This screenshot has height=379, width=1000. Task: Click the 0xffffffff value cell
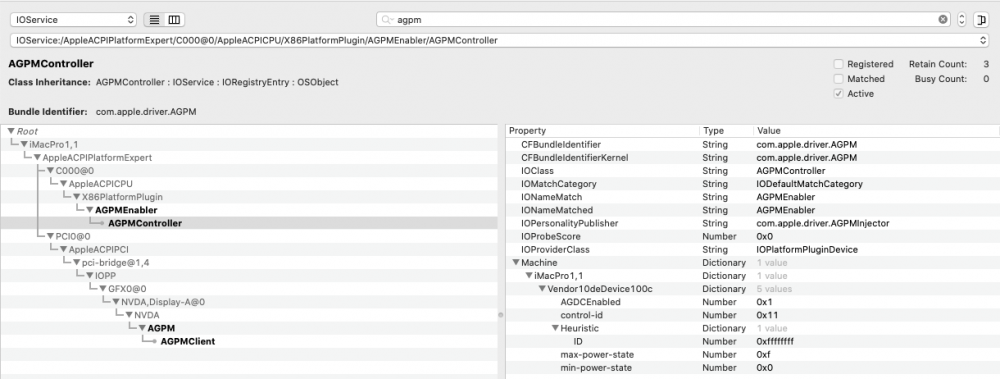point(775,341)
